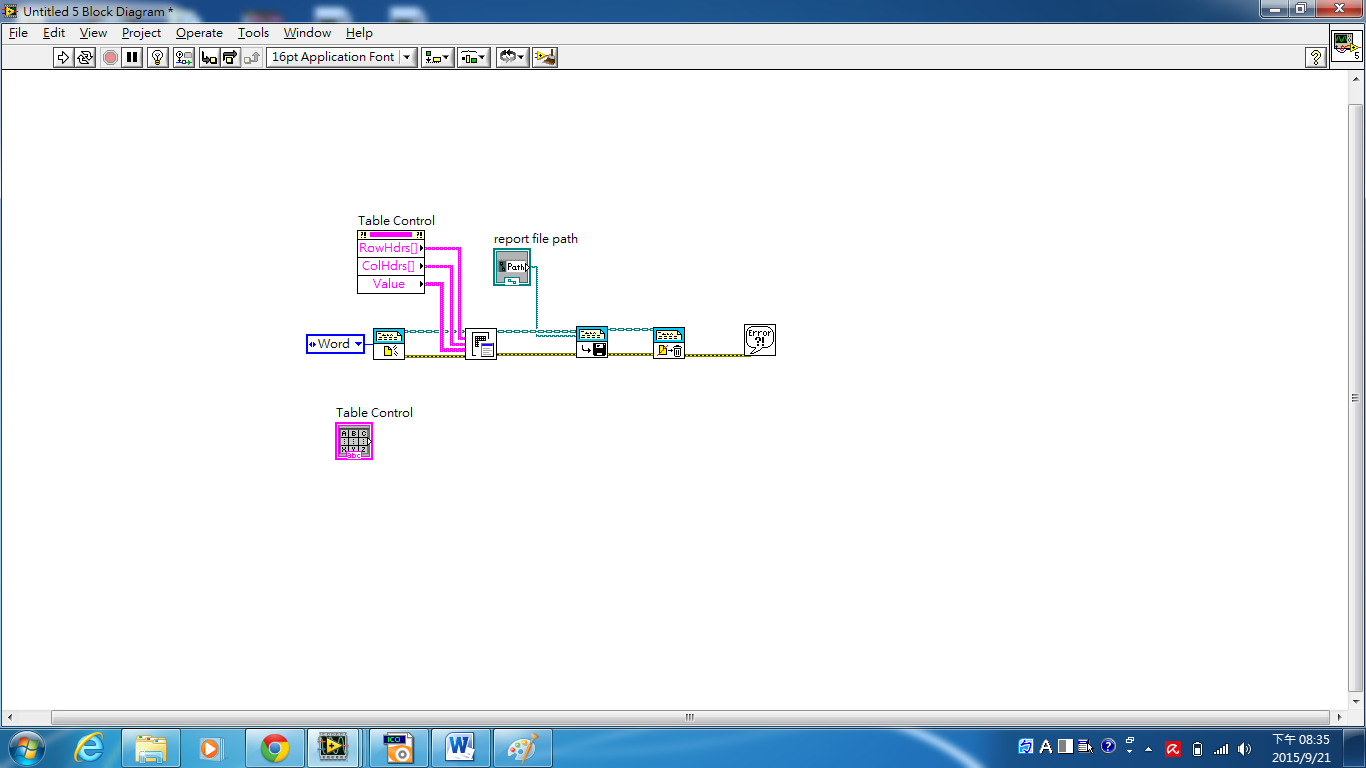Open the Help menu

tap(359, 33)
